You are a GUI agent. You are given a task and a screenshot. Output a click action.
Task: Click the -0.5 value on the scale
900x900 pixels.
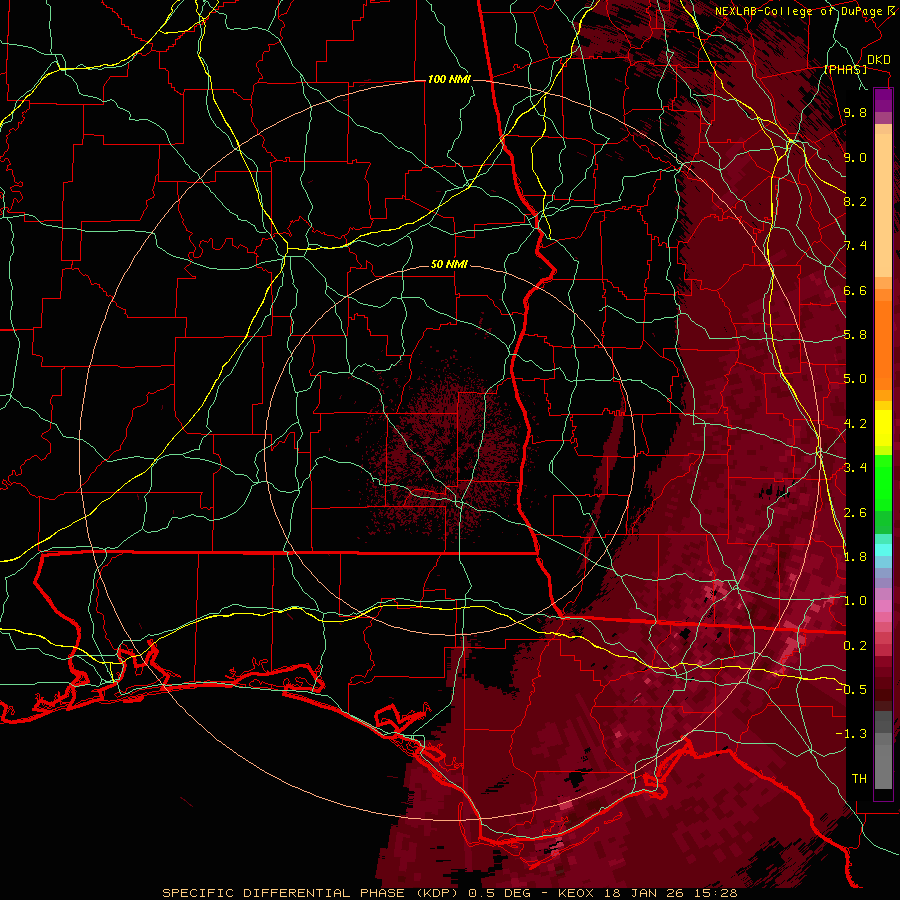(x=851, y=690)
